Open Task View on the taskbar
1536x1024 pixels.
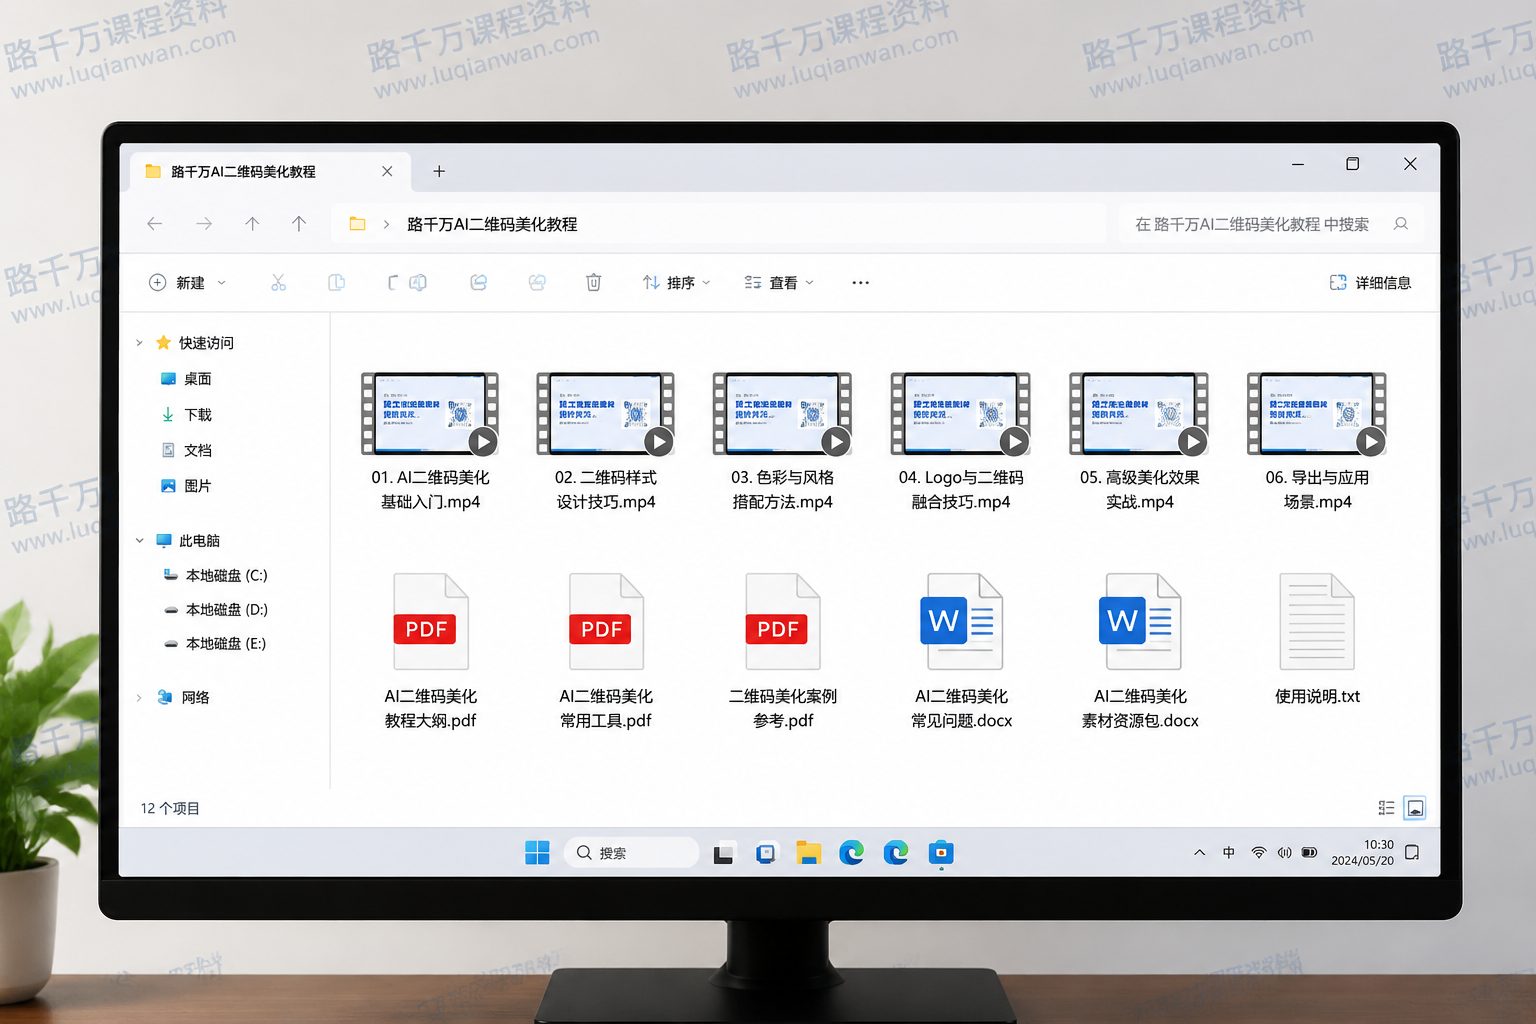(x=723, y=853)
